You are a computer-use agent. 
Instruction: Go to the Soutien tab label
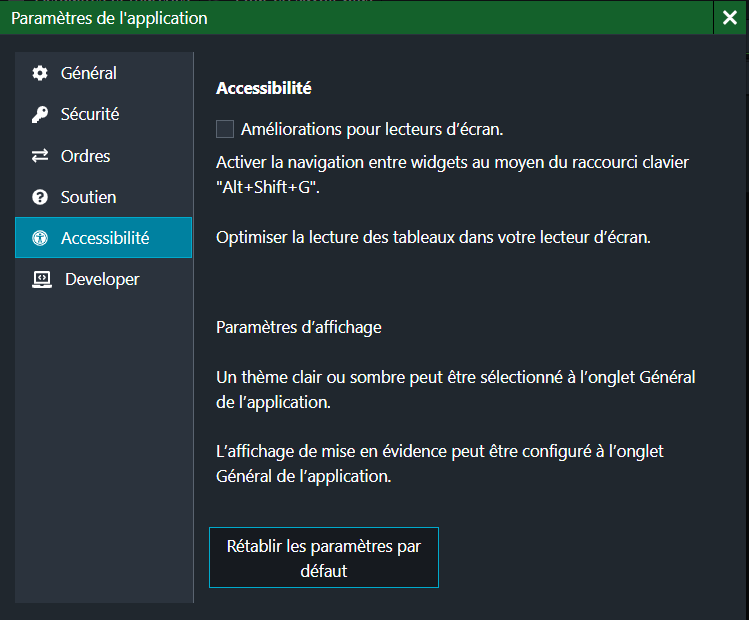click(x=89, y=198)
